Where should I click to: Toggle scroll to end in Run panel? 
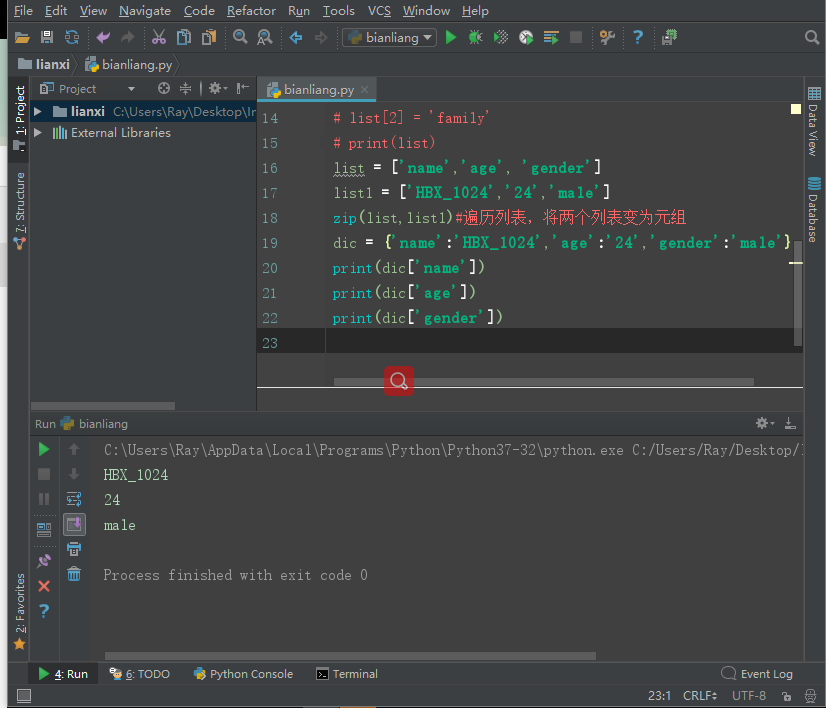tap(74, 524)
